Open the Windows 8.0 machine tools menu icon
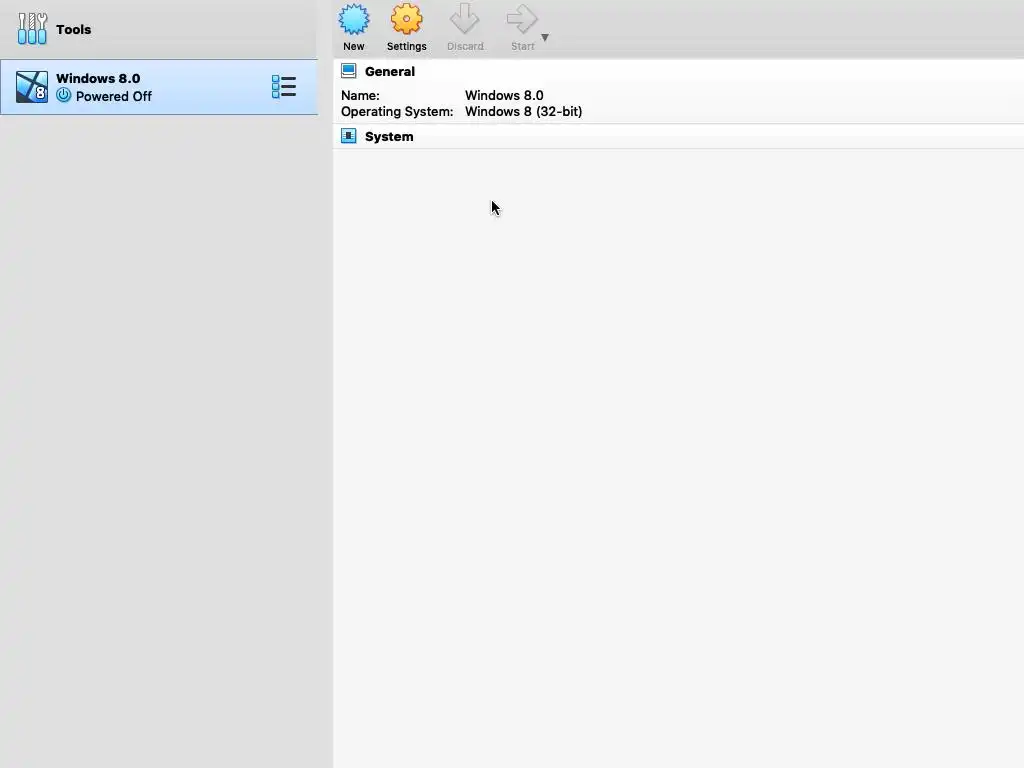 pos(284,86)
